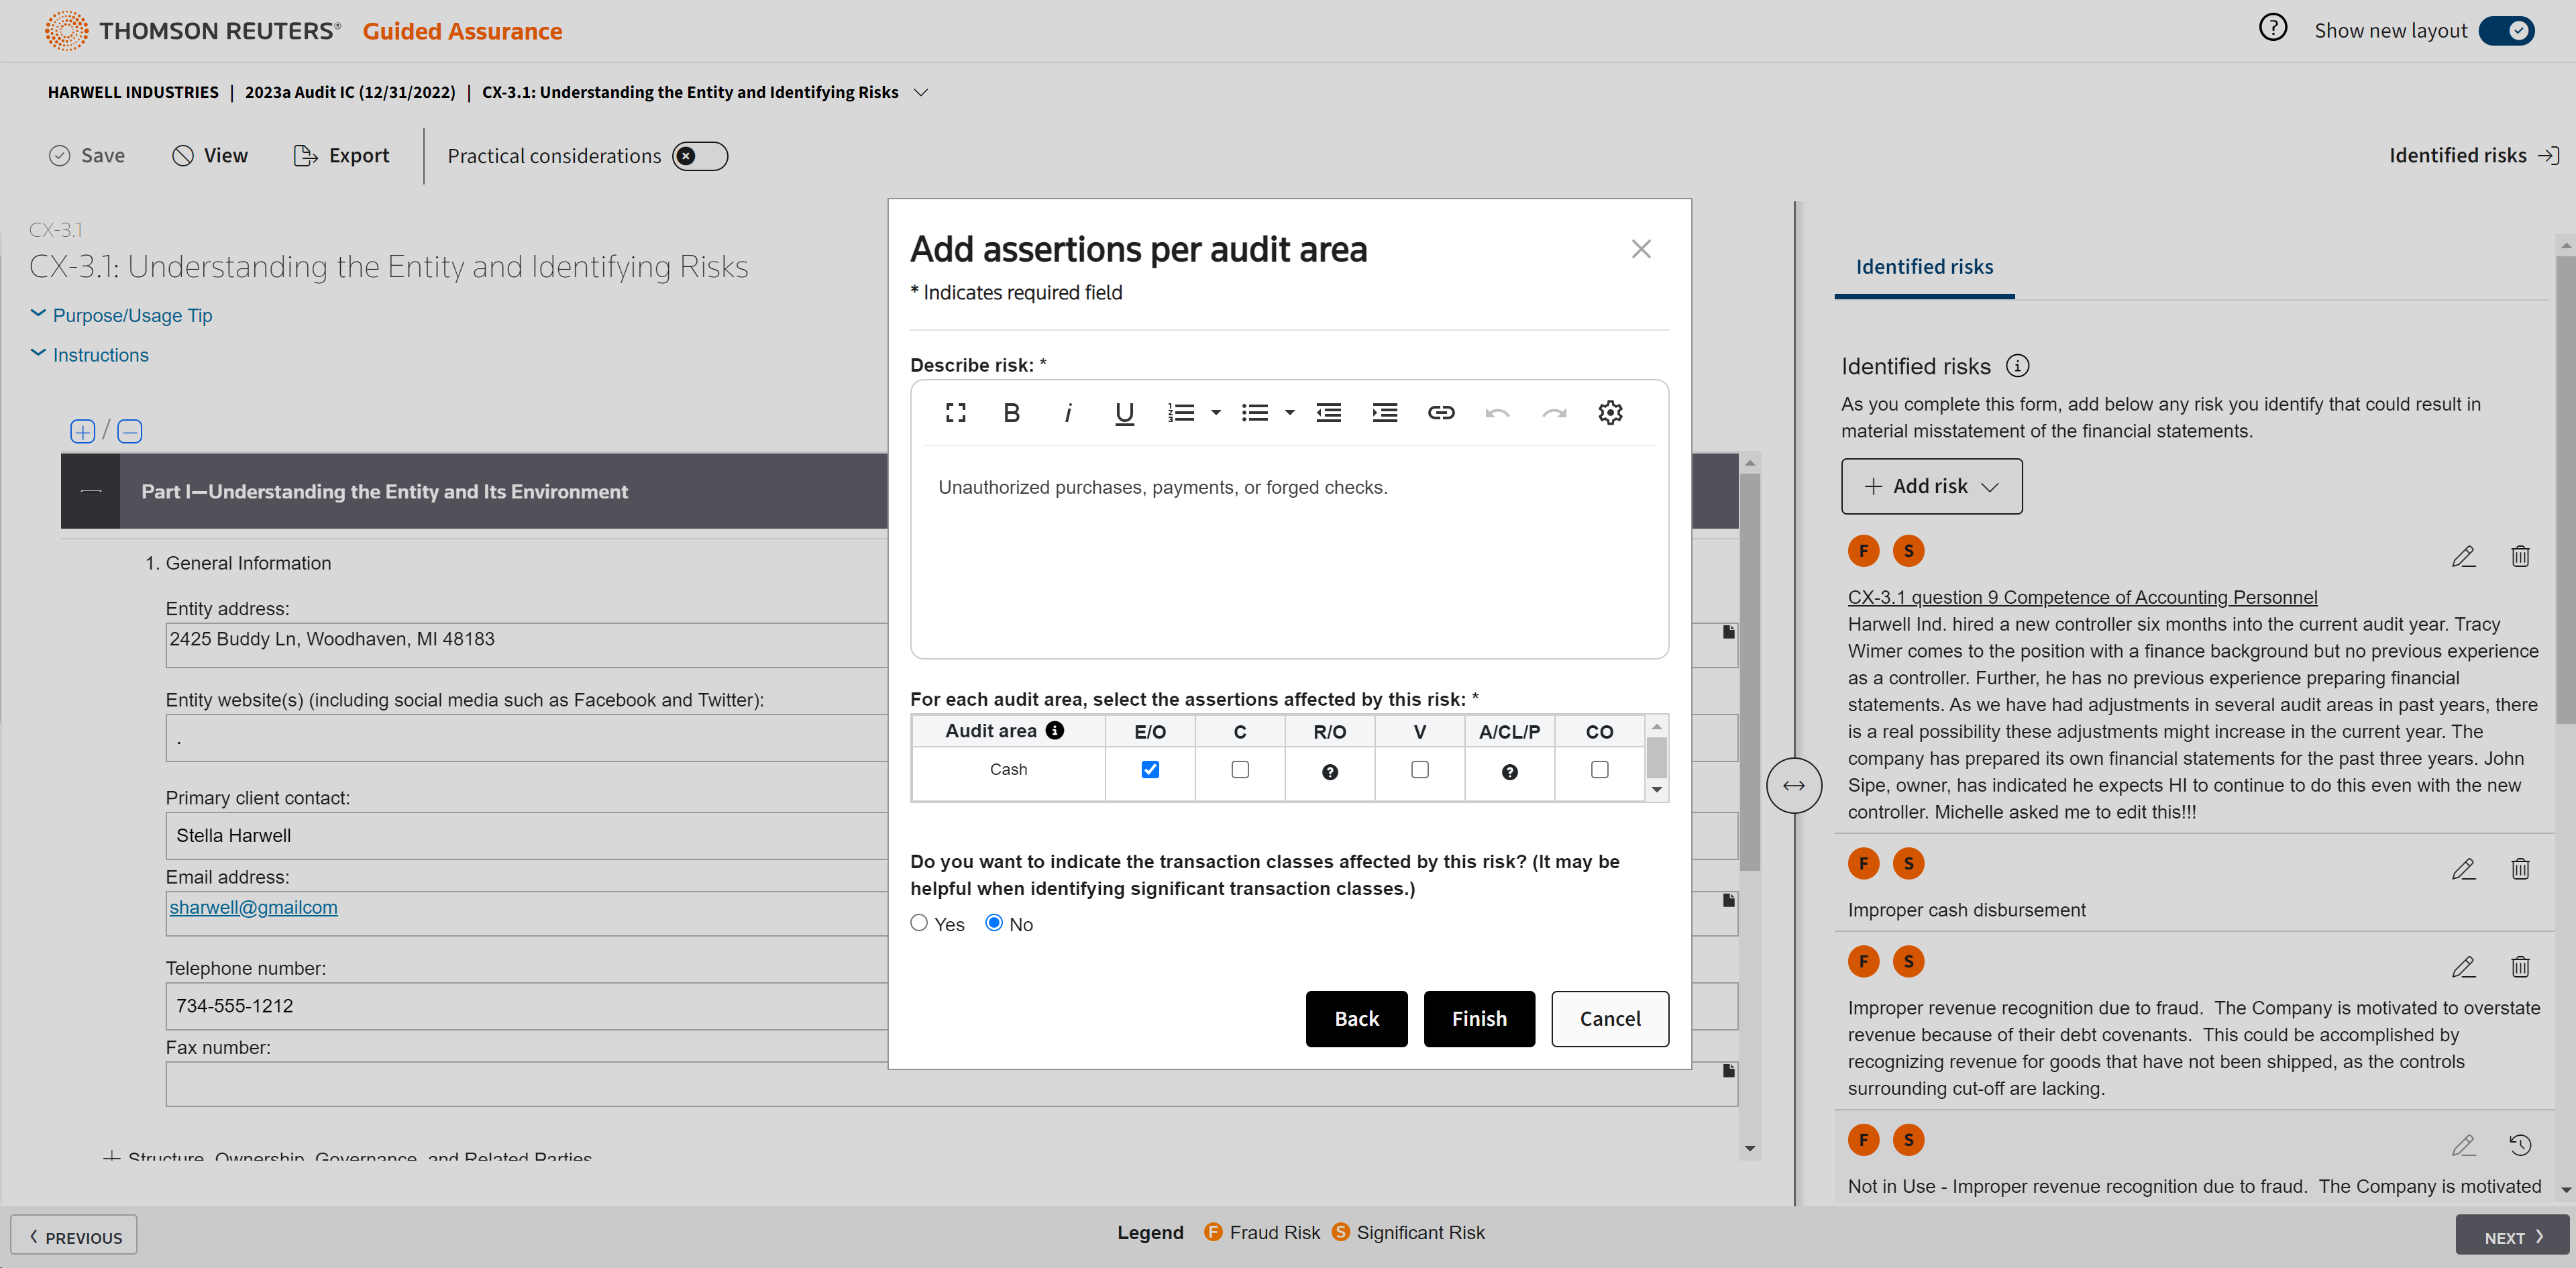This screenshot has height=1268, width=2576.
Task: Check the C assertion for Cash
Action: (1239, 770)
